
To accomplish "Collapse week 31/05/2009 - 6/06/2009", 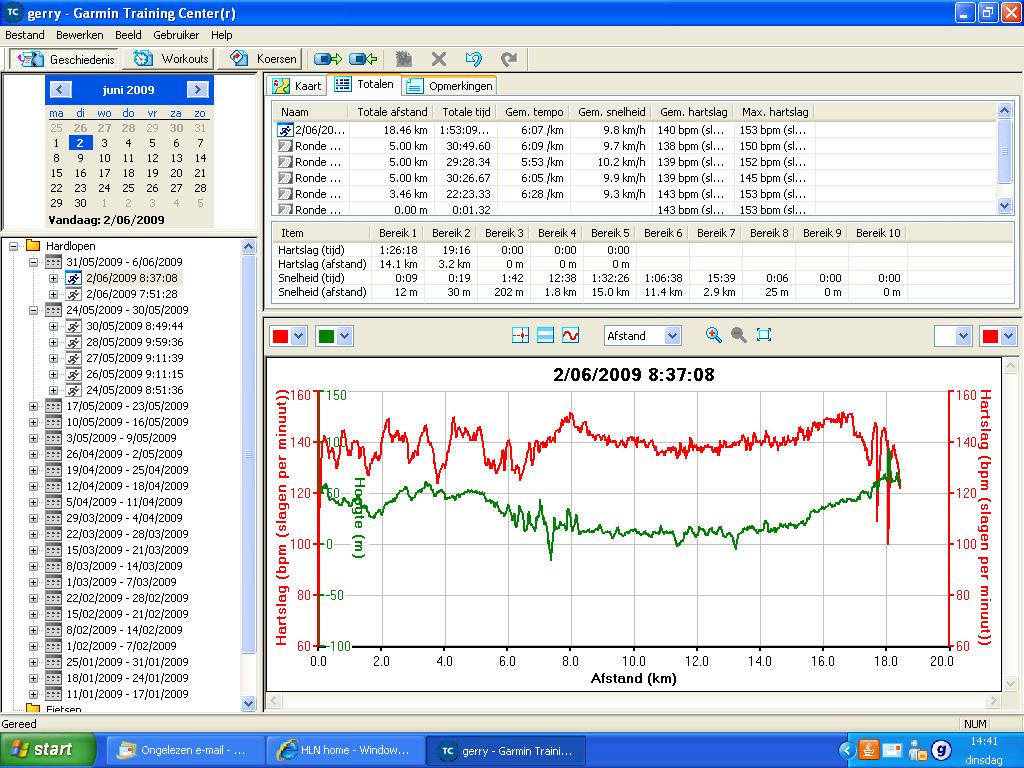I will (33, 263).
